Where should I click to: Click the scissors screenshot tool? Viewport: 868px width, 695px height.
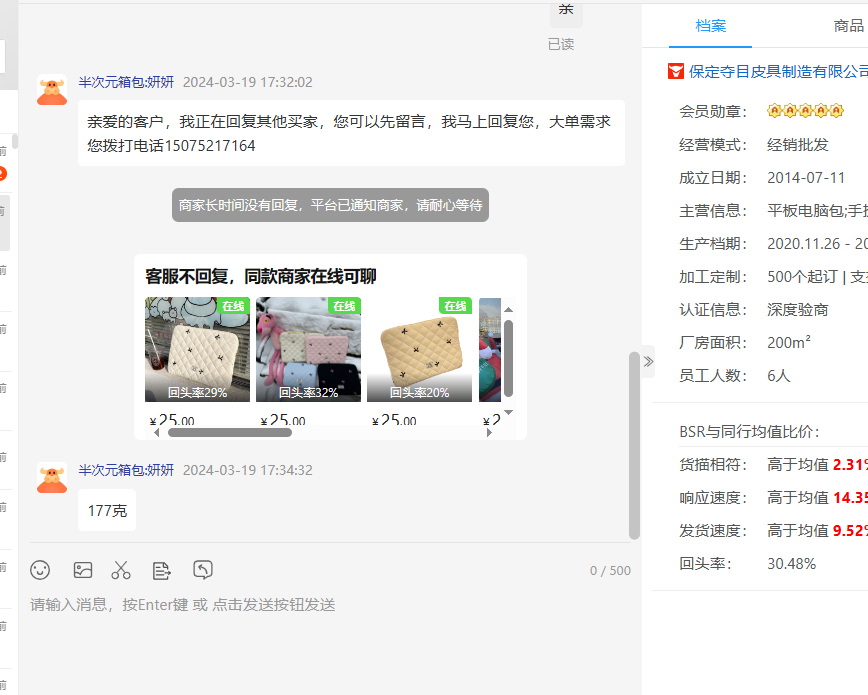(121, 570)
